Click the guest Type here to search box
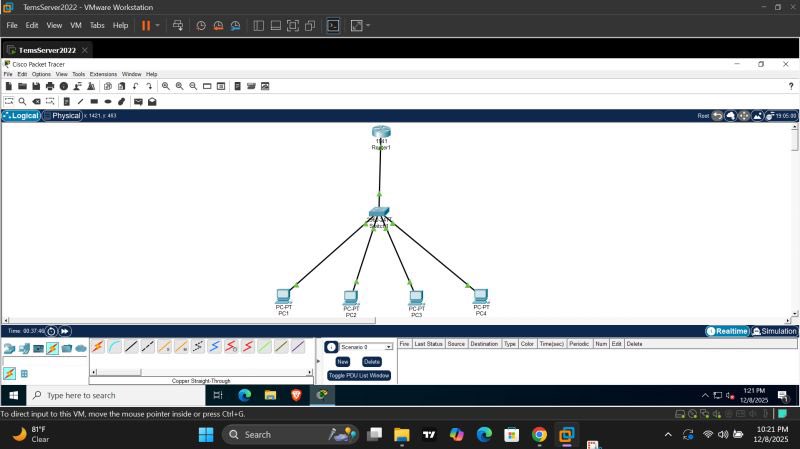This screenshot has width=800, height=449. pyautogui.click(x=116, y=395)
